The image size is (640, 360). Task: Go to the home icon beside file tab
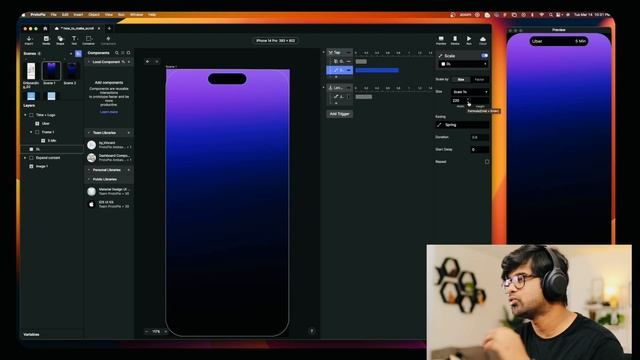point(45,29)
